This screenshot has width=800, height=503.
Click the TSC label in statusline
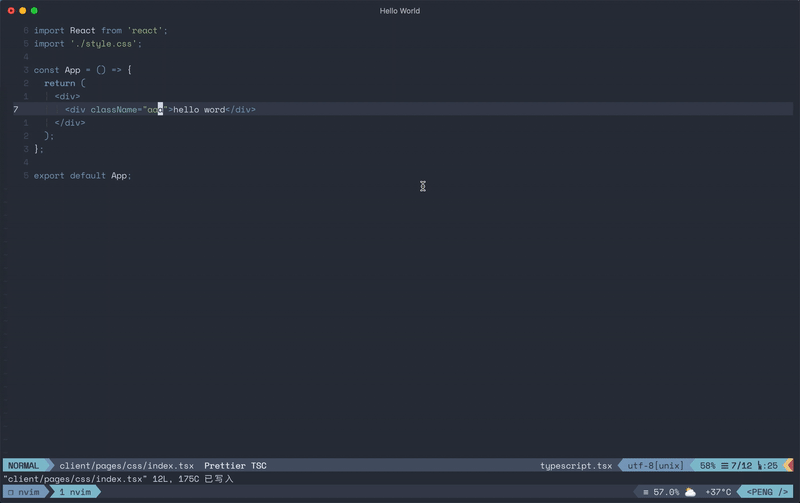point(259,466)
